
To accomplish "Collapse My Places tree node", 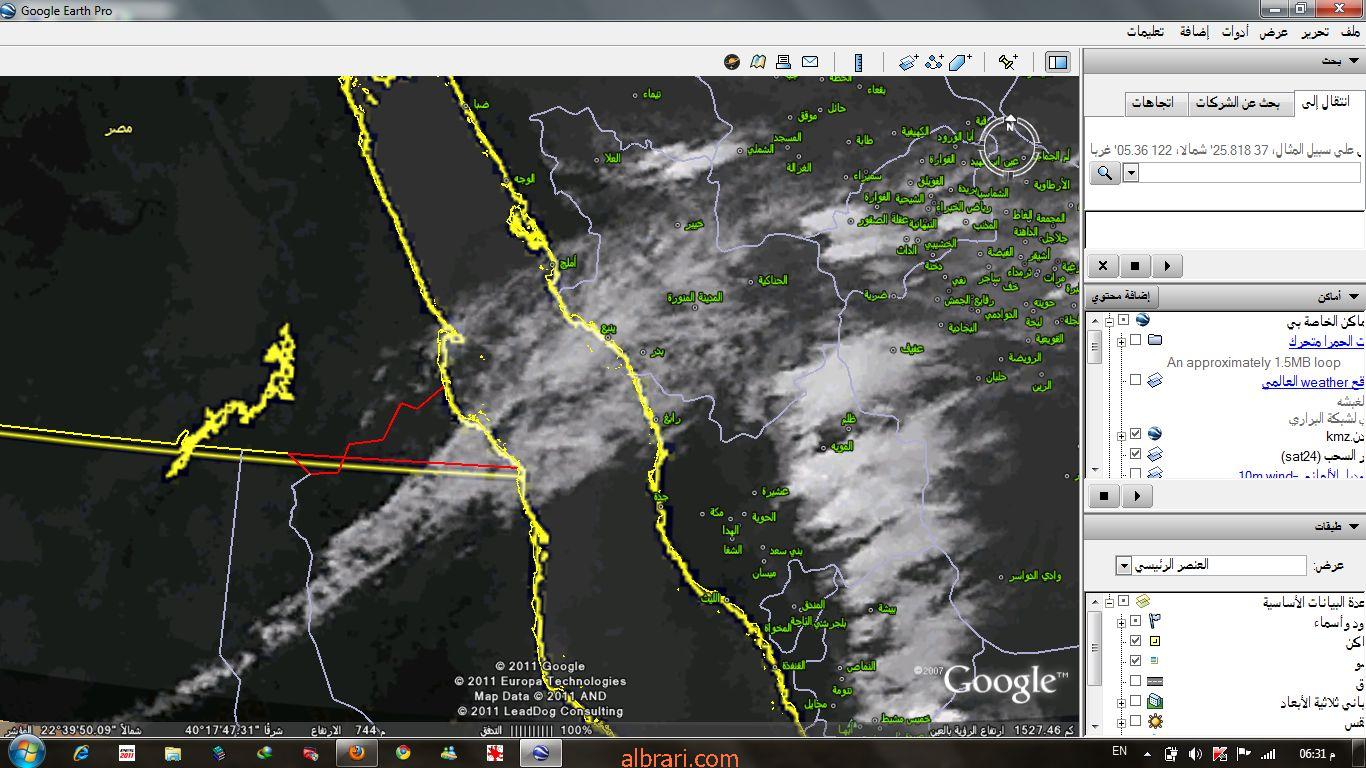I will 1109,320.
